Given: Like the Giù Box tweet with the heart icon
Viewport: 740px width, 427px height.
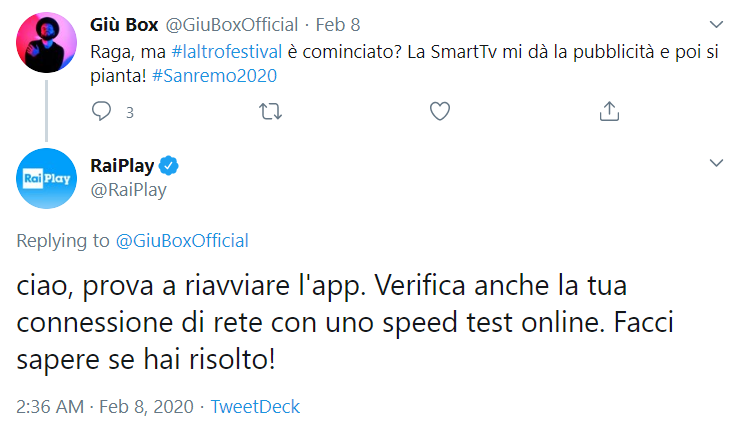Looking at the screenshot, I should pos(439,112).
